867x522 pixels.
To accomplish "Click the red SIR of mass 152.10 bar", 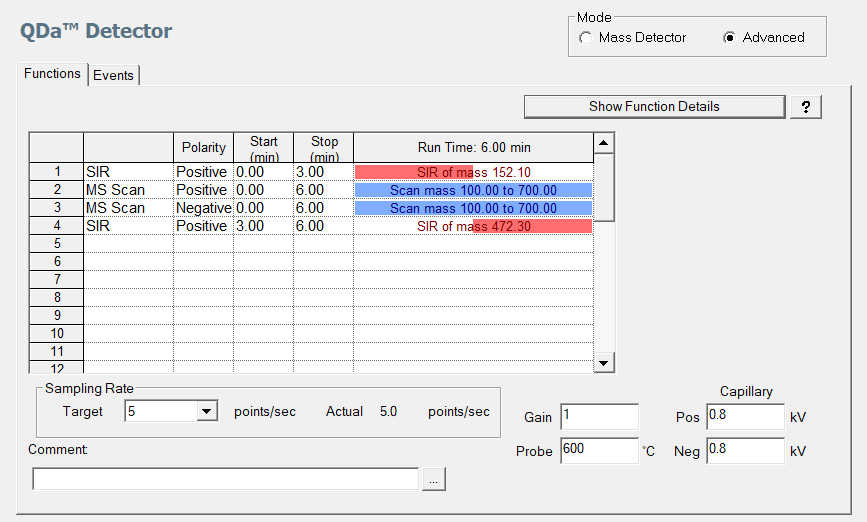I will (x=414, y=172).
